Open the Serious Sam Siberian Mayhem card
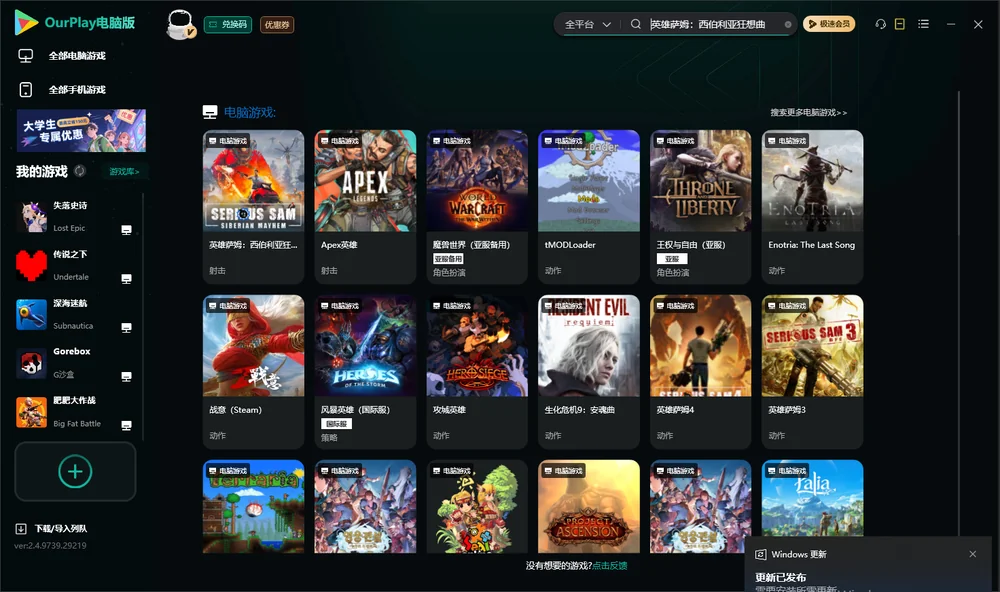Viewport: 1000px width, 592px height. (253, 207)
